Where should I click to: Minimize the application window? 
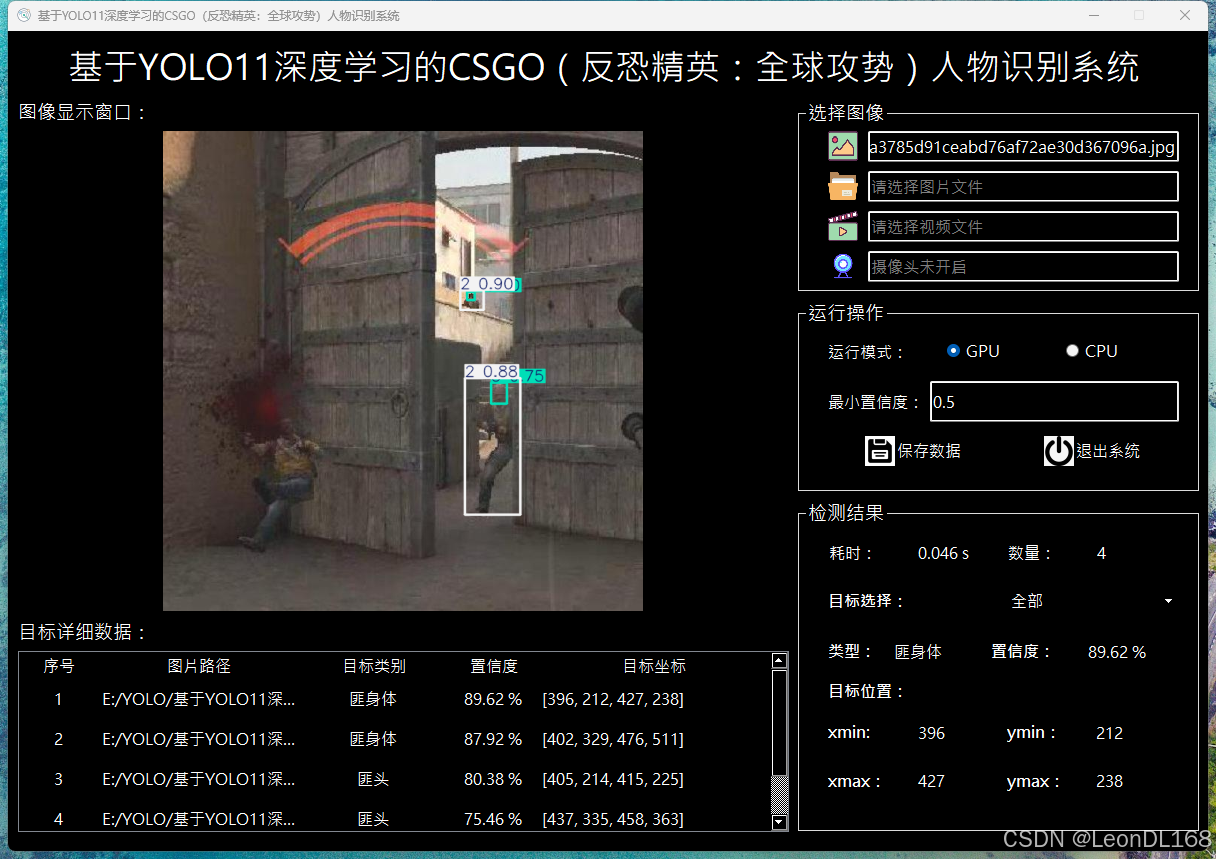click(x=1093, y=15)
